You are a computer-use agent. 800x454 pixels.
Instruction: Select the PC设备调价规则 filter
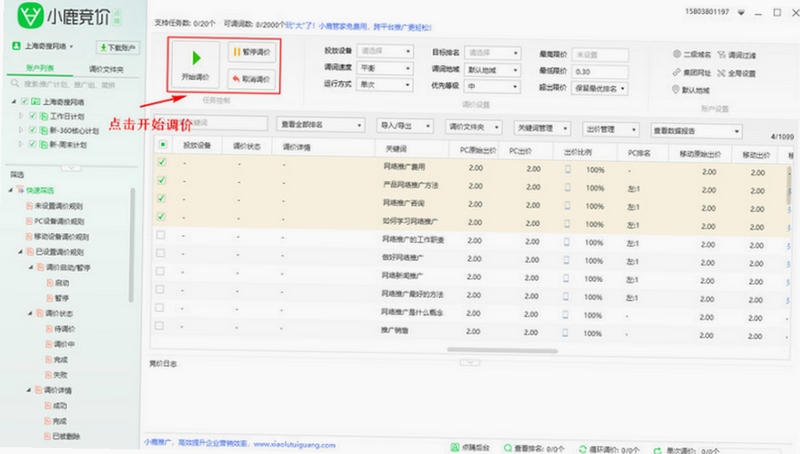(x=55, y=221)
